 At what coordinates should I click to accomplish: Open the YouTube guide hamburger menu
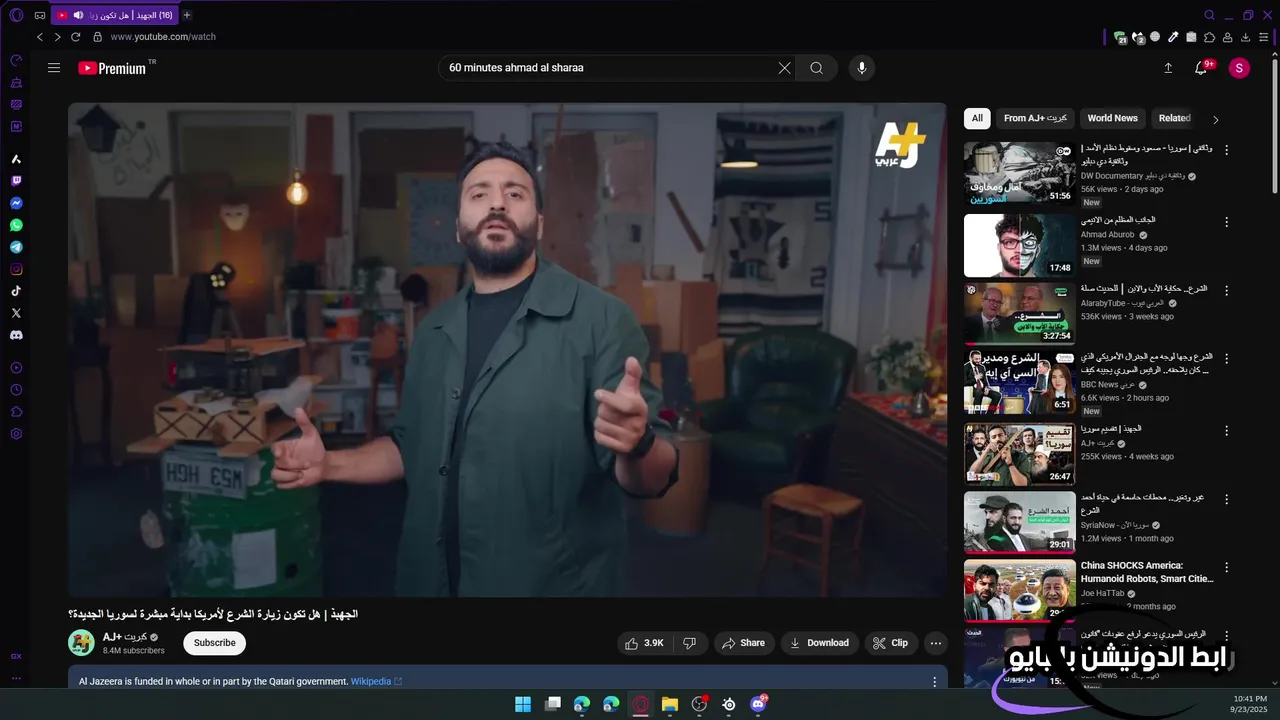pyautogui.click(x=54, y=68)
